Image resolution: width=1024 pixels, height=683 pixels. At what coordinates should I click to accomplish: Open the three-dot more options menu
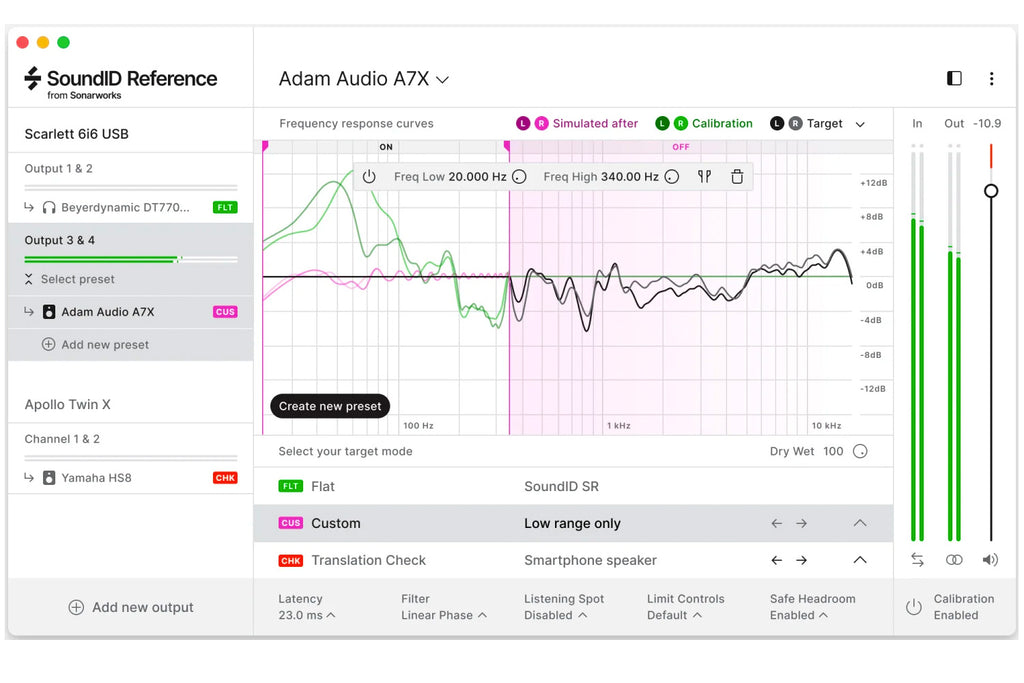point(991,78)
